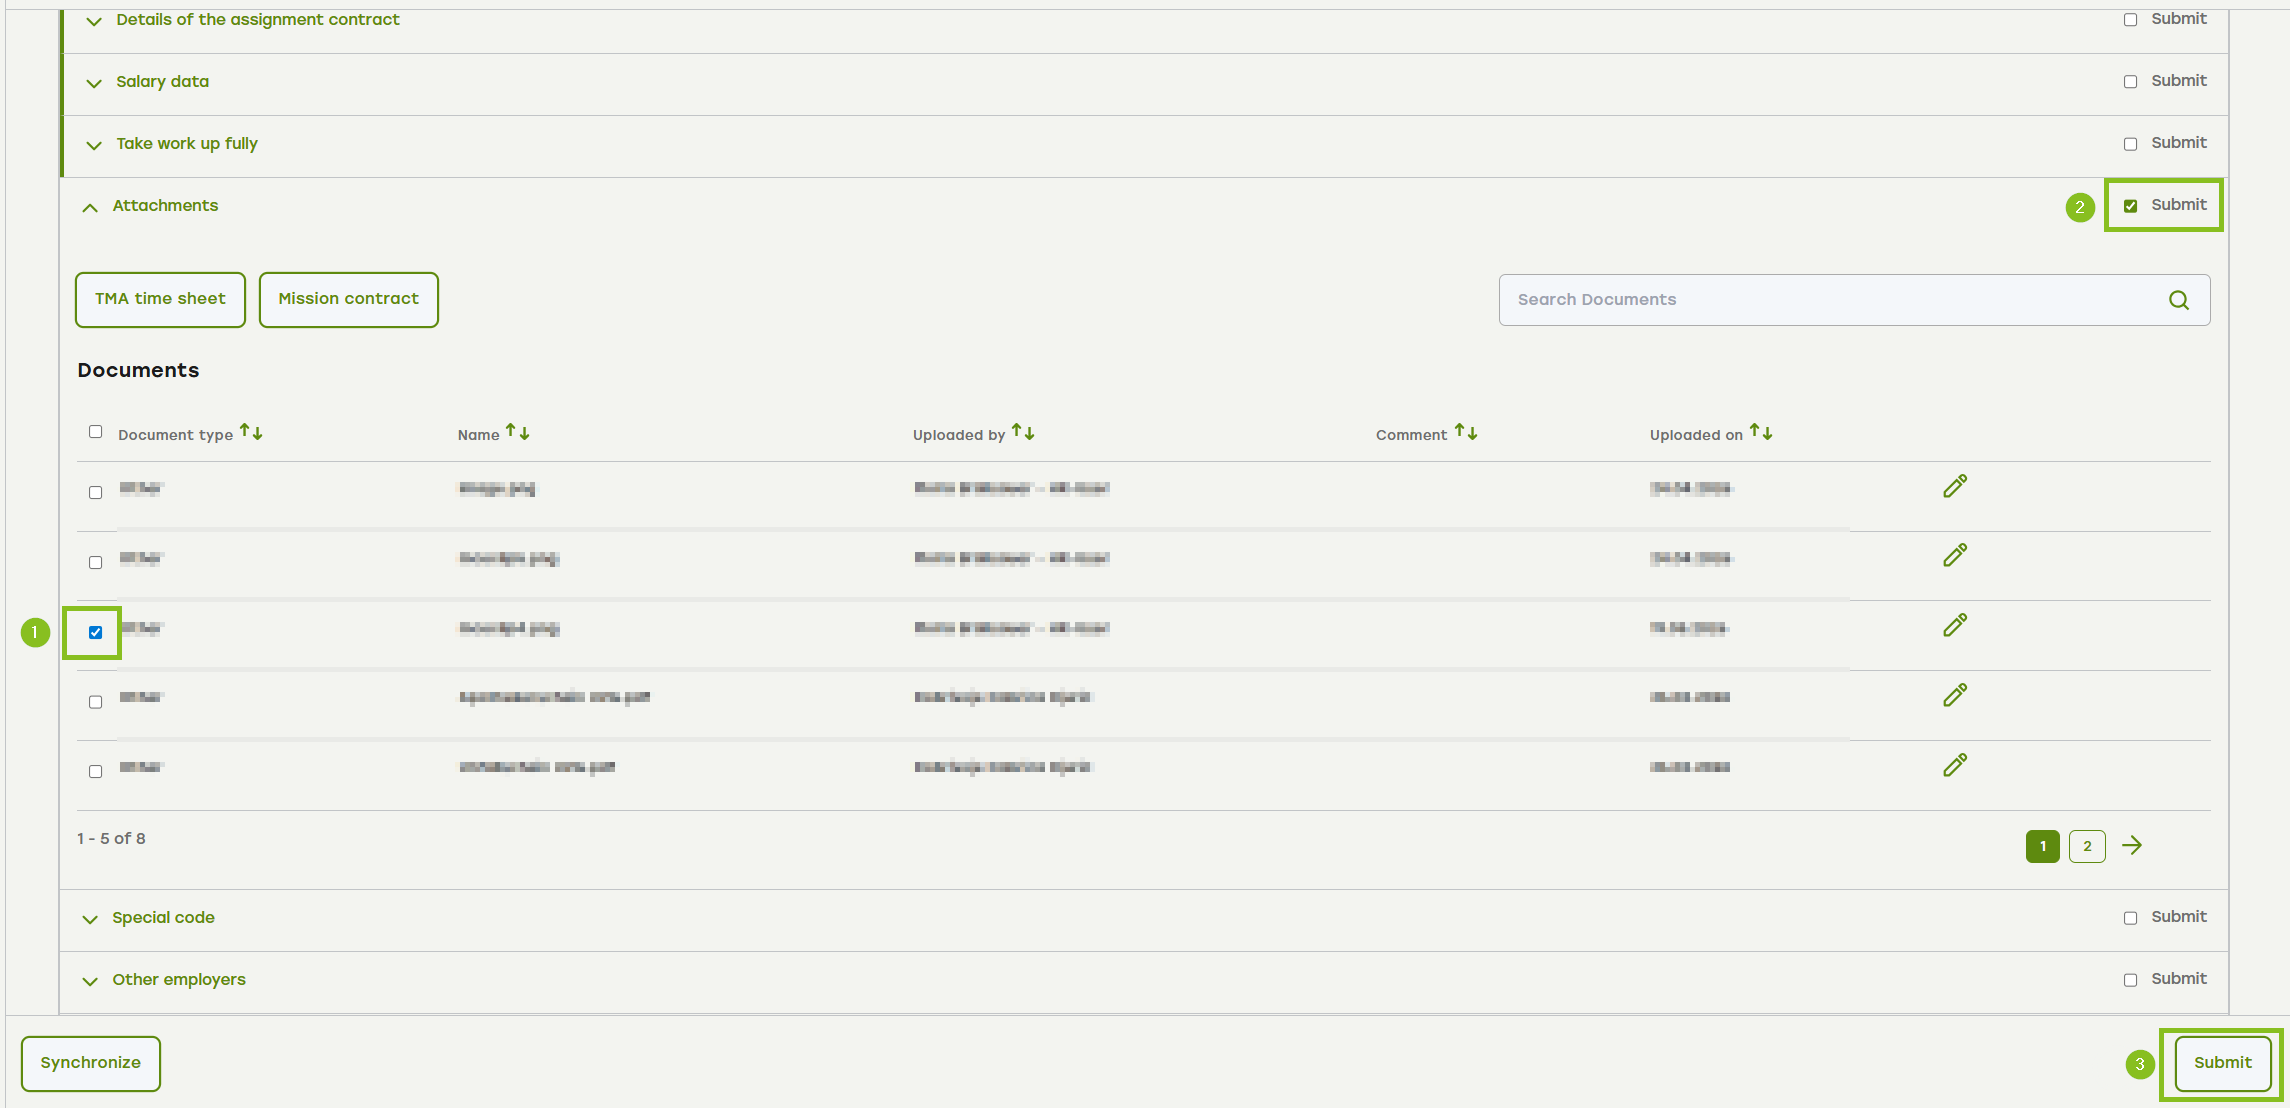This screenshot has width=2290, height=1108.
Task: Collapse the Attachments section
Action: pos(90,207)
